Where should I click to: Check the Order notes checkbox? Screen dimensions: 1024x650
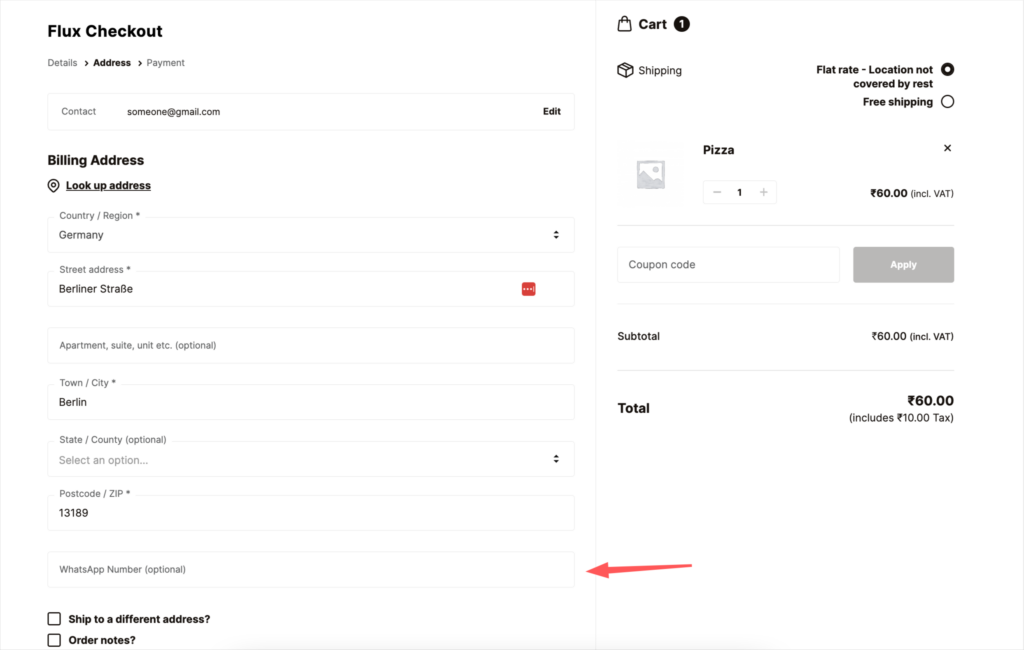[x=53, y=639]
